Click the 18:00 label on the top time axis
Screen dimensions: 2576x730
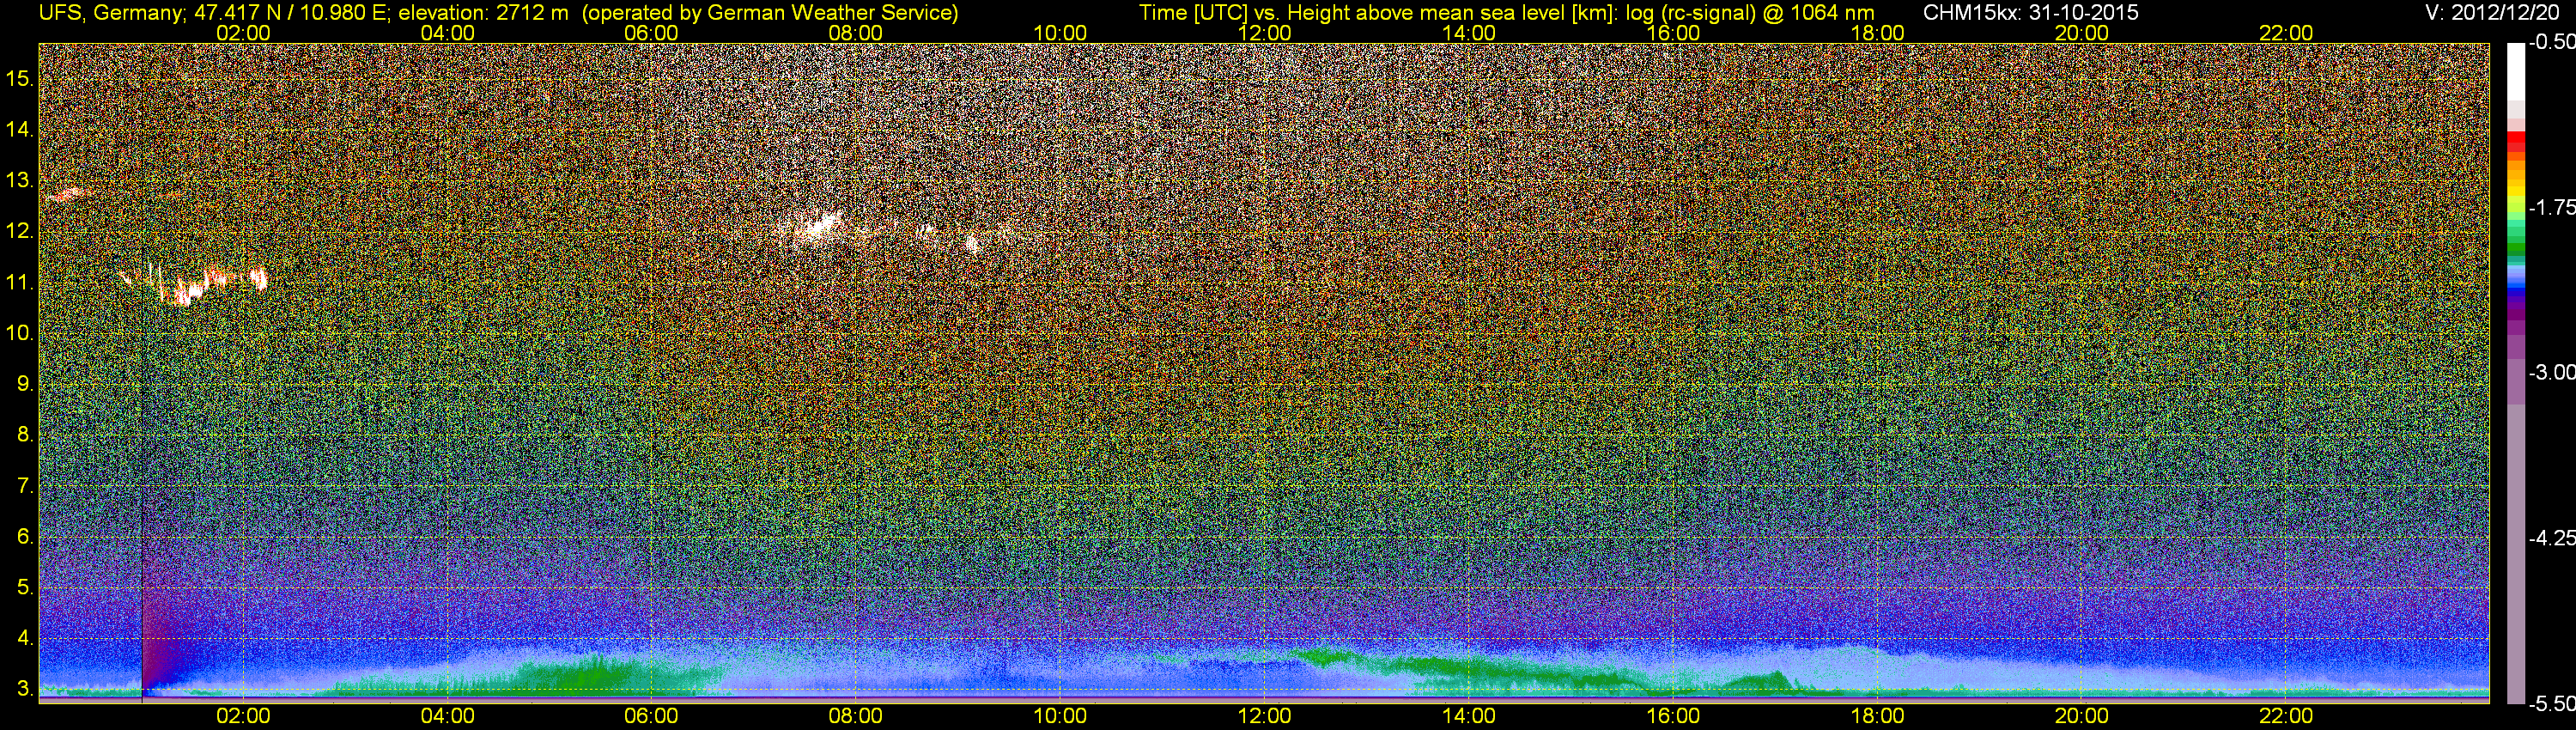[x=1877, y=33]
